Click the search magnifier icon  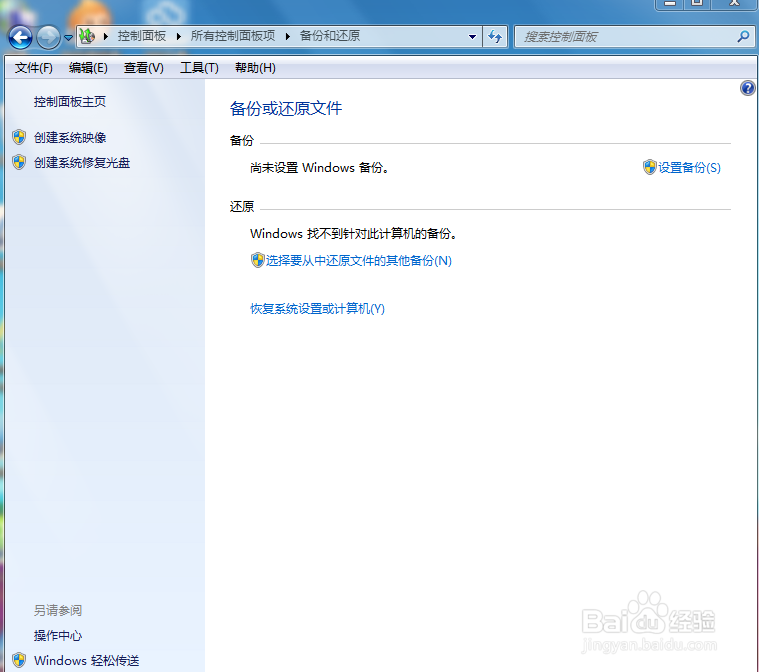[743, 36]
